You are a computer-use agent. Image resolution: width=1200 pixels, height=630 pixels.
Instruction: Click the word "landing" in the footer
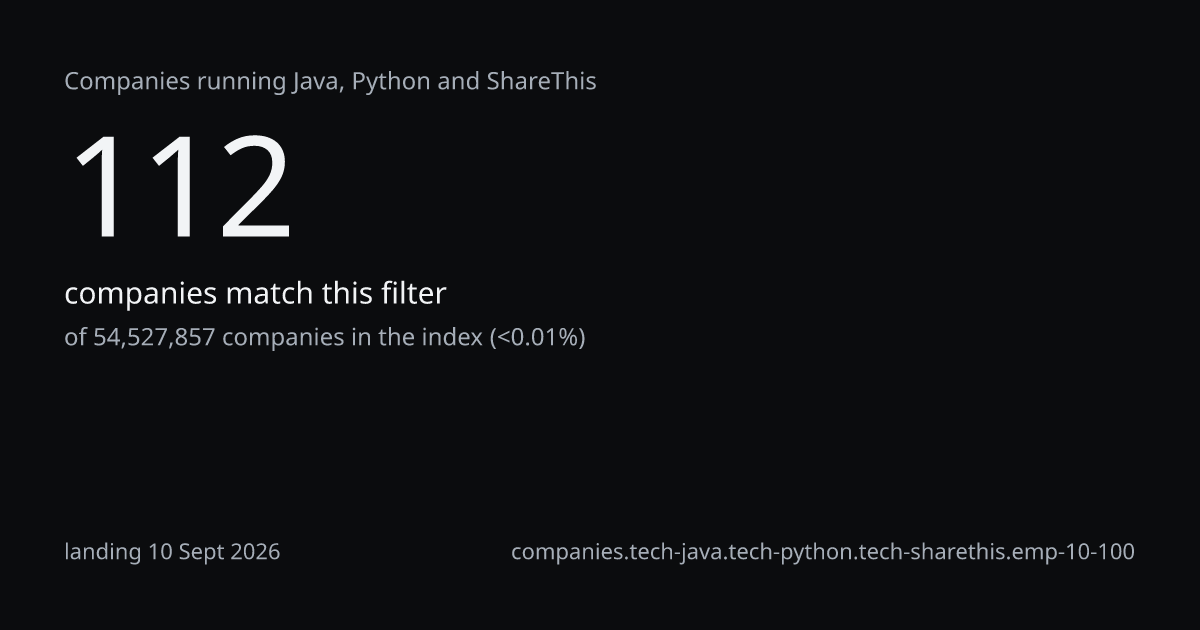point(103,552)
